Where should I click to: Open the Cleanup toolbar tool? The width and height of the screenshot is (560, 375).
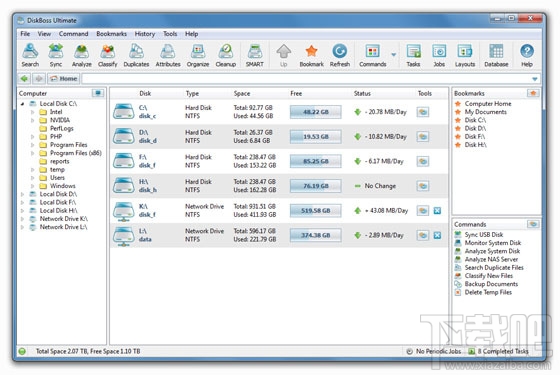click(226, 55)
